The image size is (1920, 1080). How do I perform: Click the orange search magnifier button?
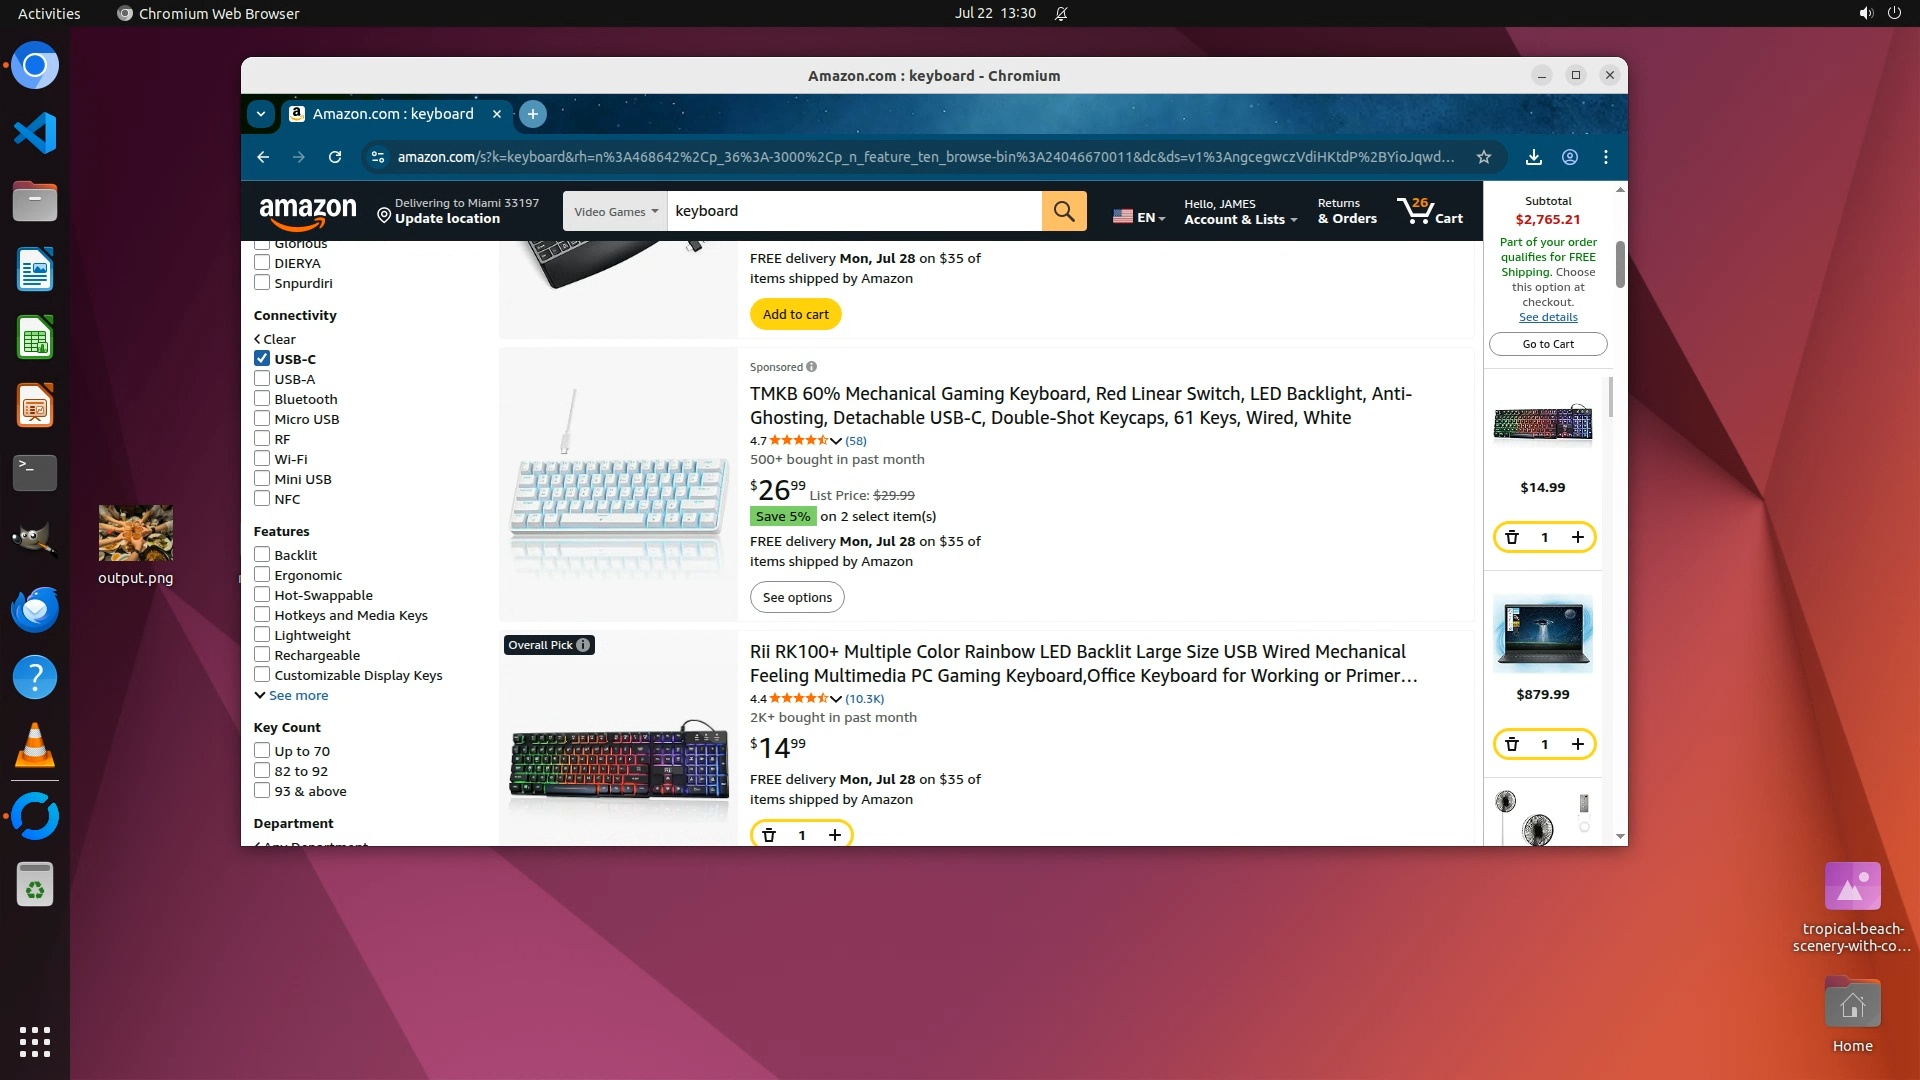pos(1064,211)
